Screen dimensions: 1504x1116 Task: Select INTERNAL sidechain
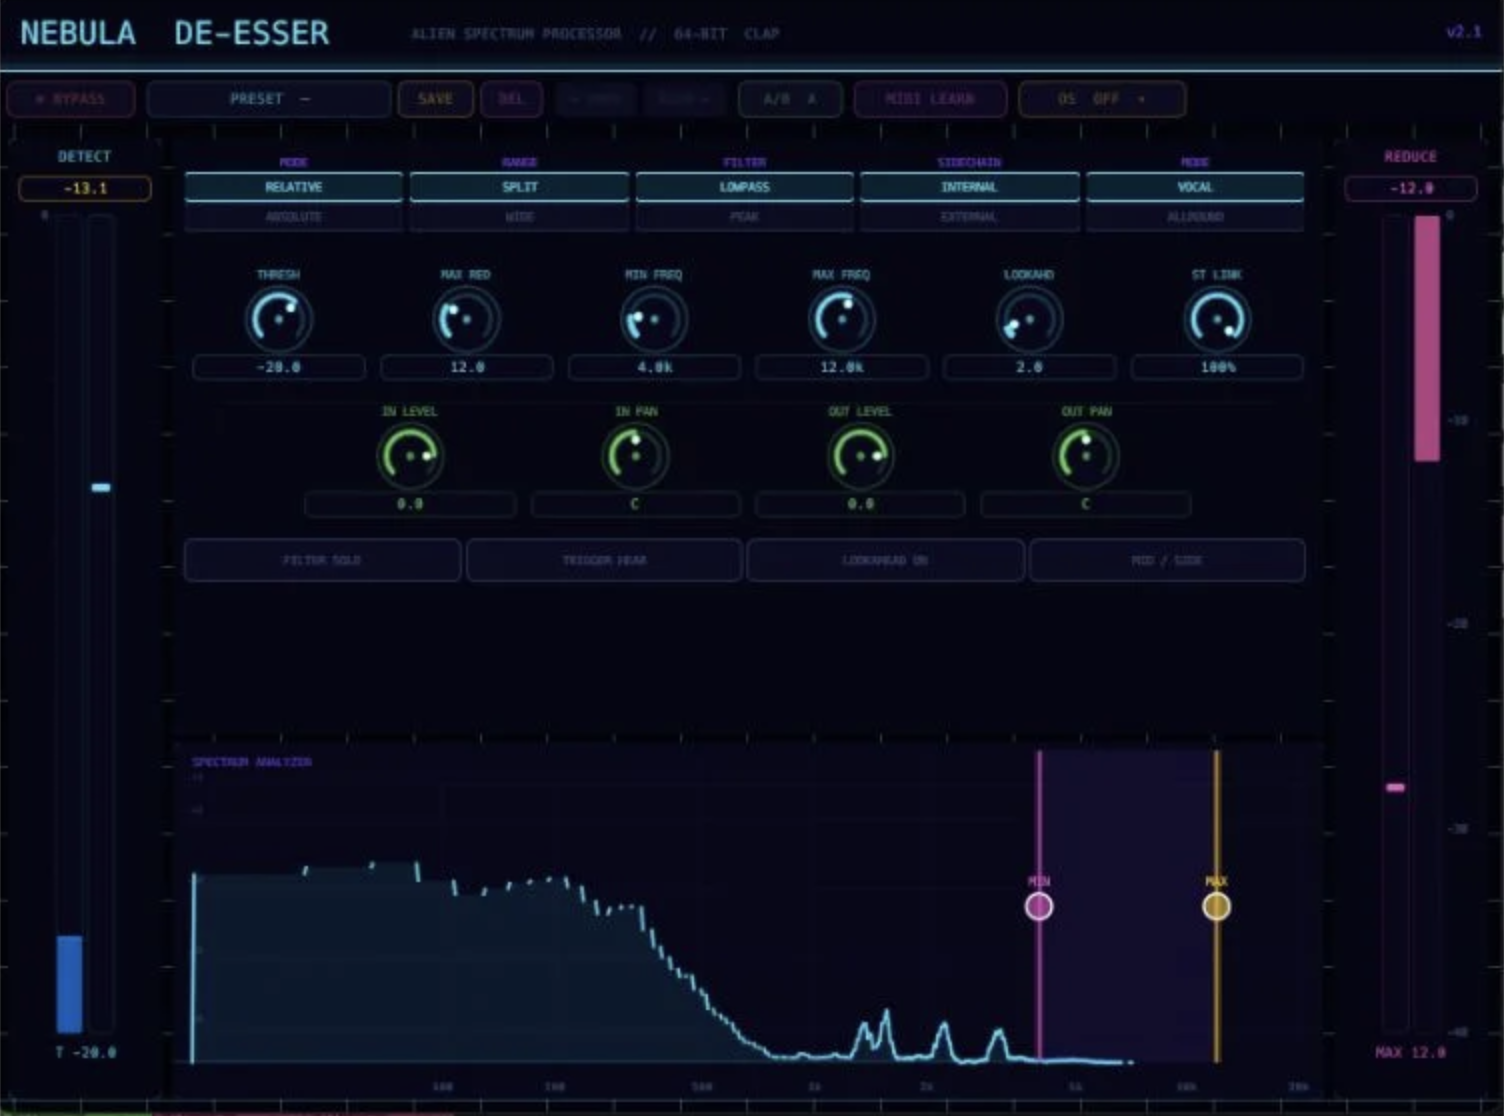point(969,187)
